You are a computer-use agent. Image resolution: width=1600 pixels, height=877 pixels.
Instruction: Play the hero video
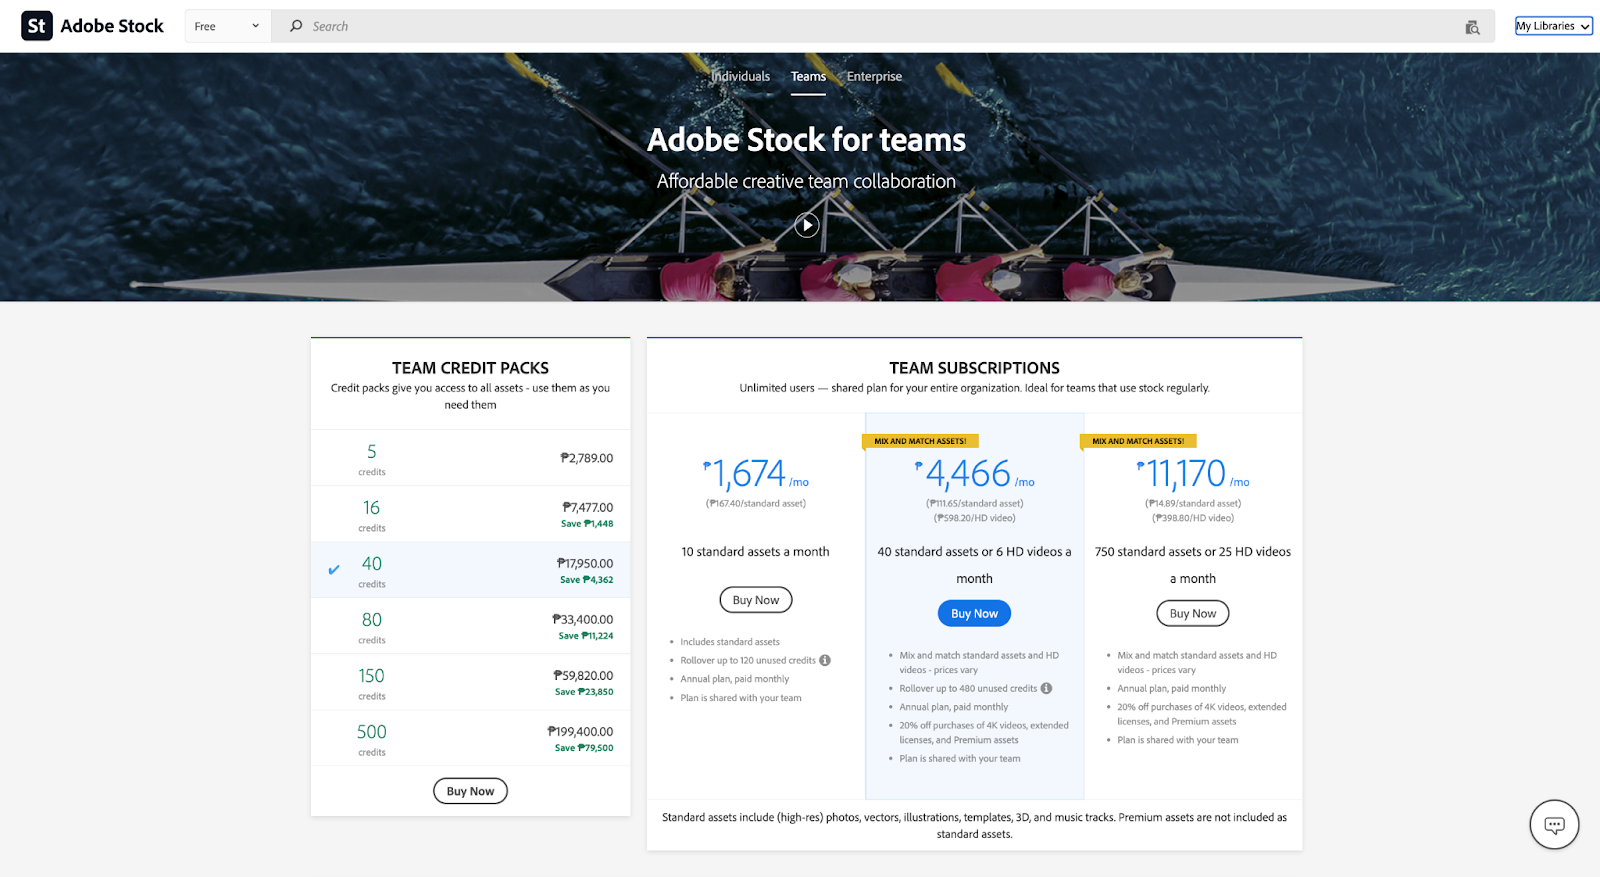coord(807,225)
